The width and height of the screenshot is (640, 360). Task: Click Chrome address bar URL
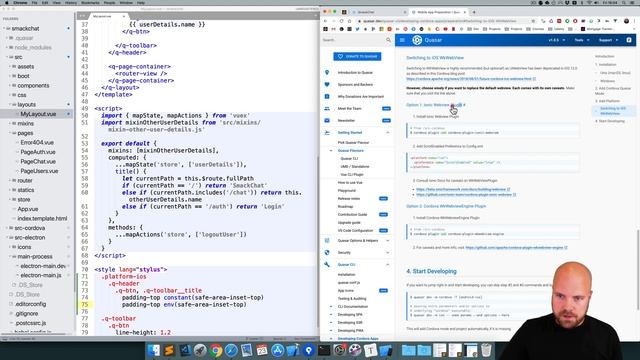(x=443, y=21)
